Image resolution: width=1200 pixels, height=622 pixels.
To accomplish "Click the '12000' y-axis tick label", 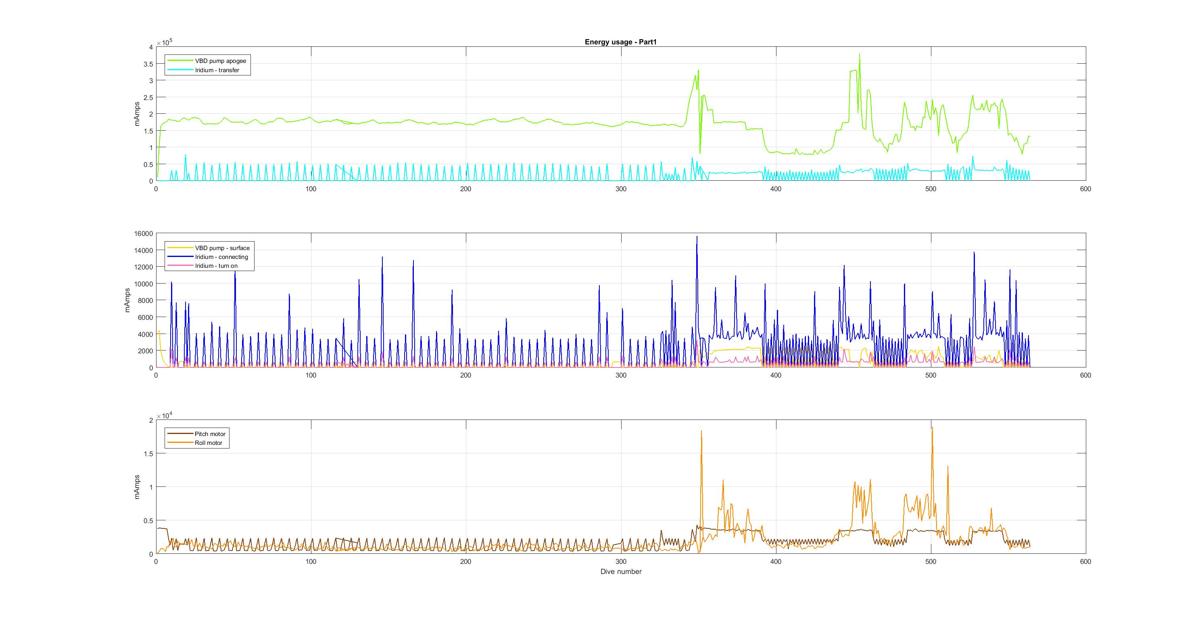I will (x=142, y=267).
